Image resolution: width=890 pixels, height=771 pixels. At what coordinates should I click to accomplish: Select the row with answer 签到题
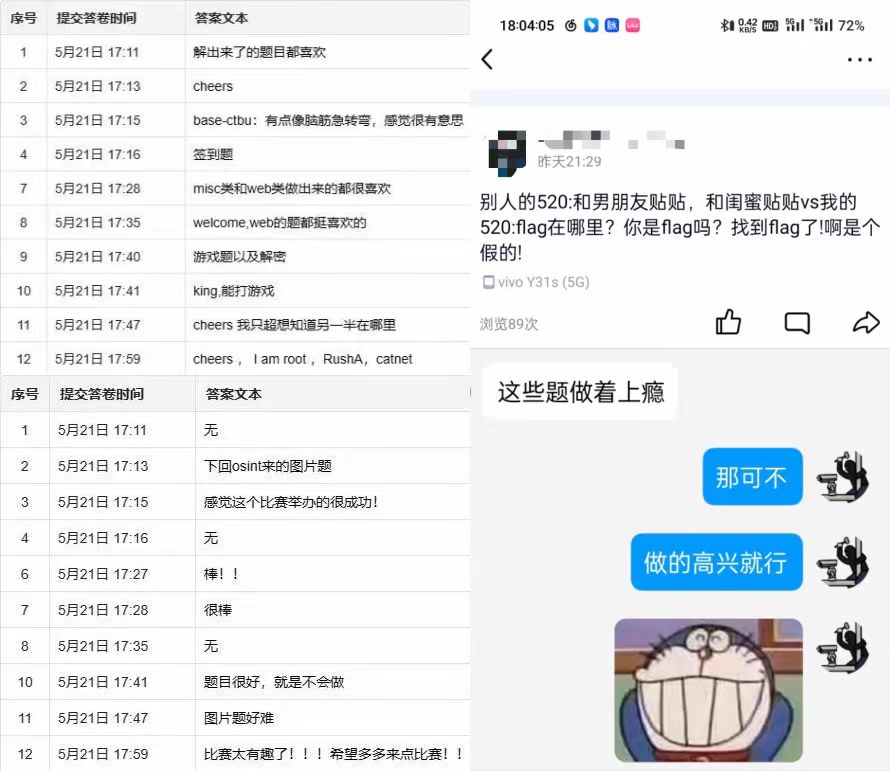(x=213, y=155)
